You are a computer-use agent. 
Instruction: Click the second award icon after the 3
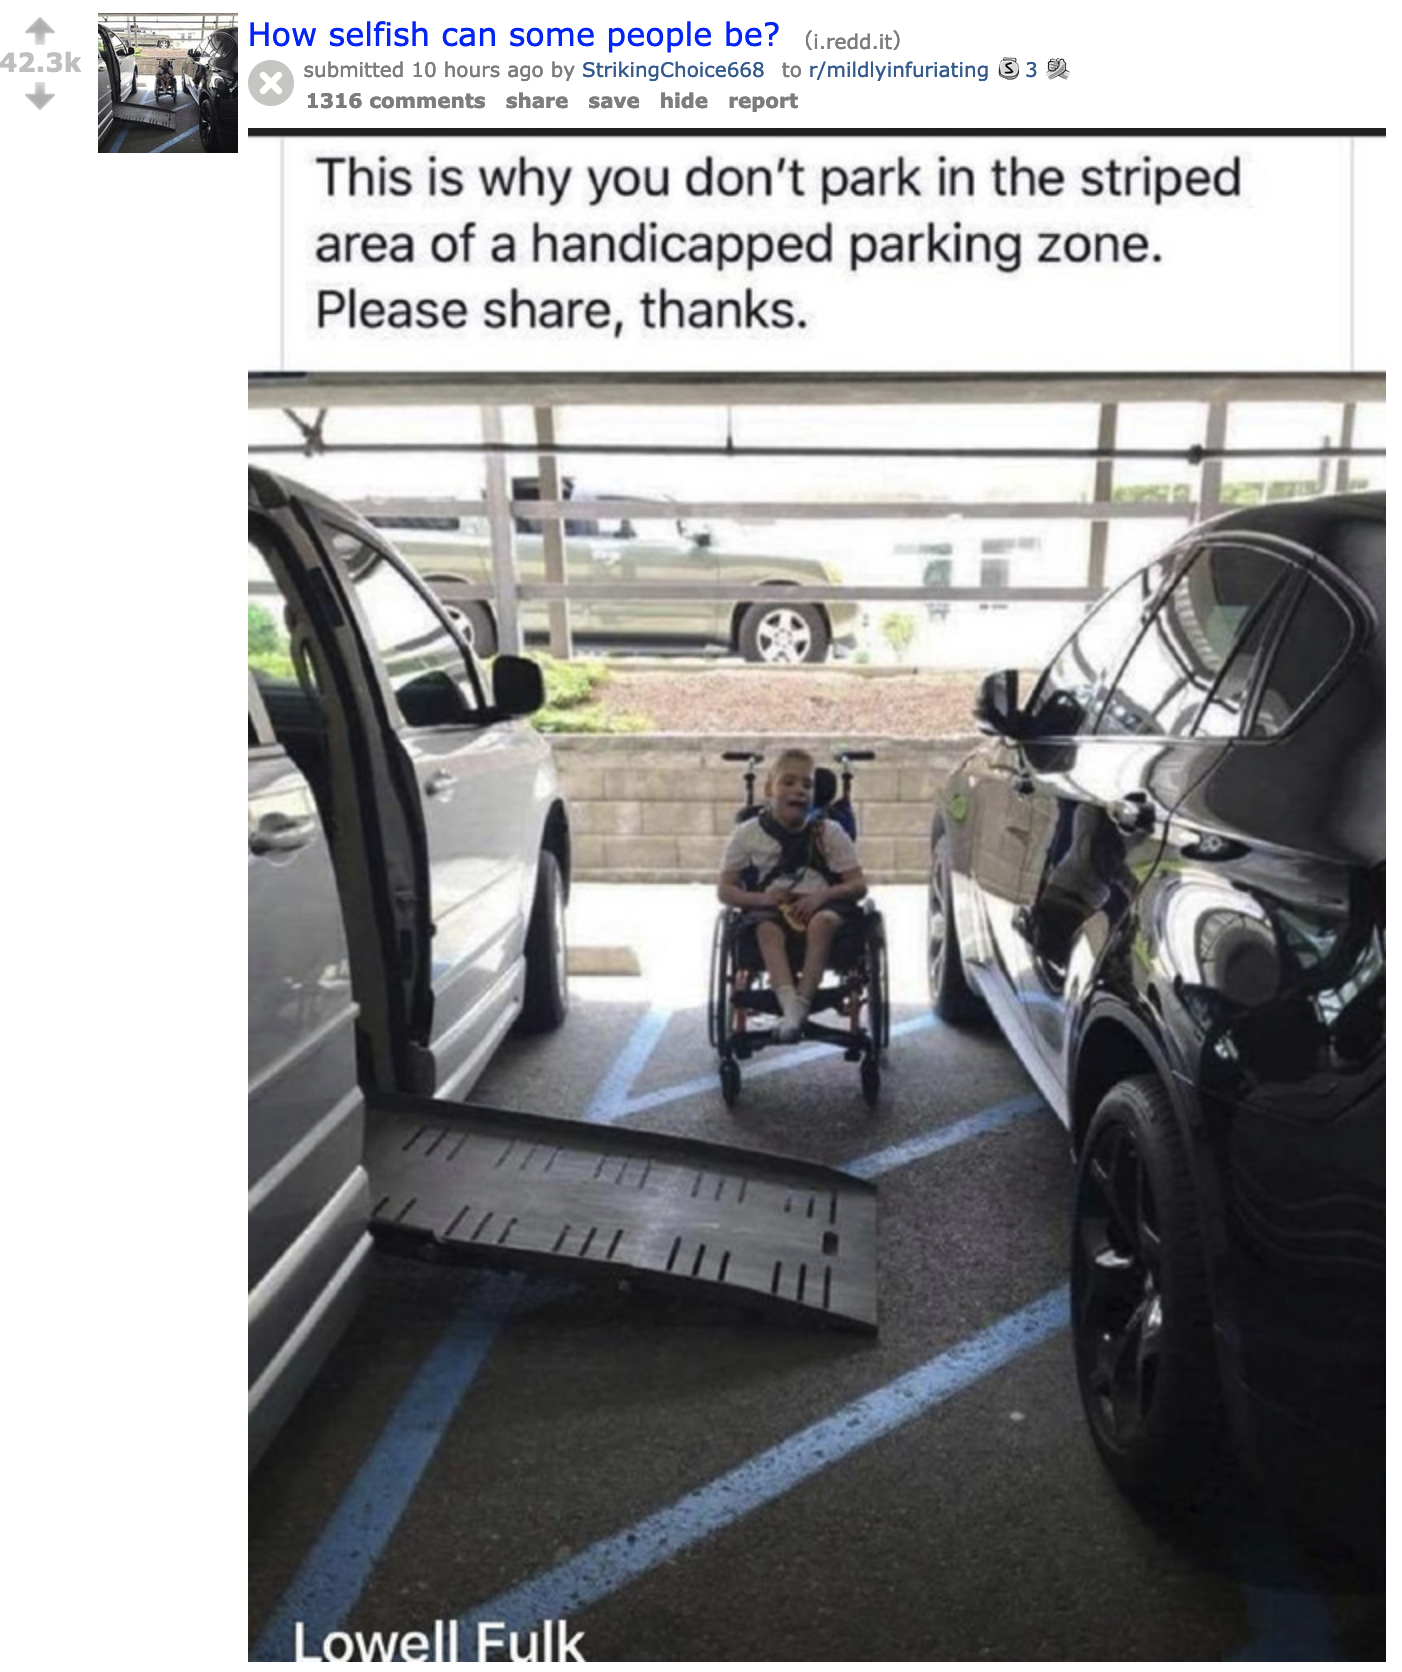pyautogui.click(x=1058, y=69)
